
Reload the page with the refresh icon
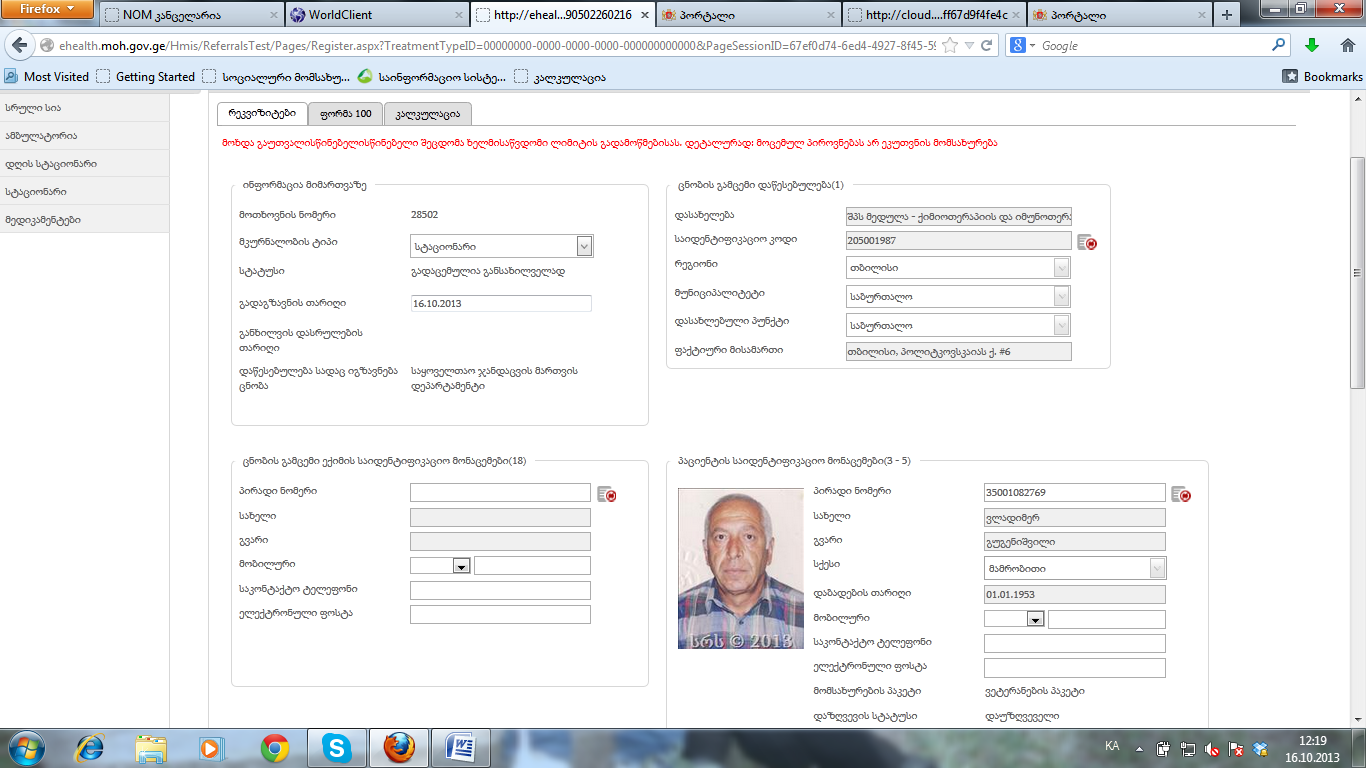pyautogui.click(x=986, y=46)
